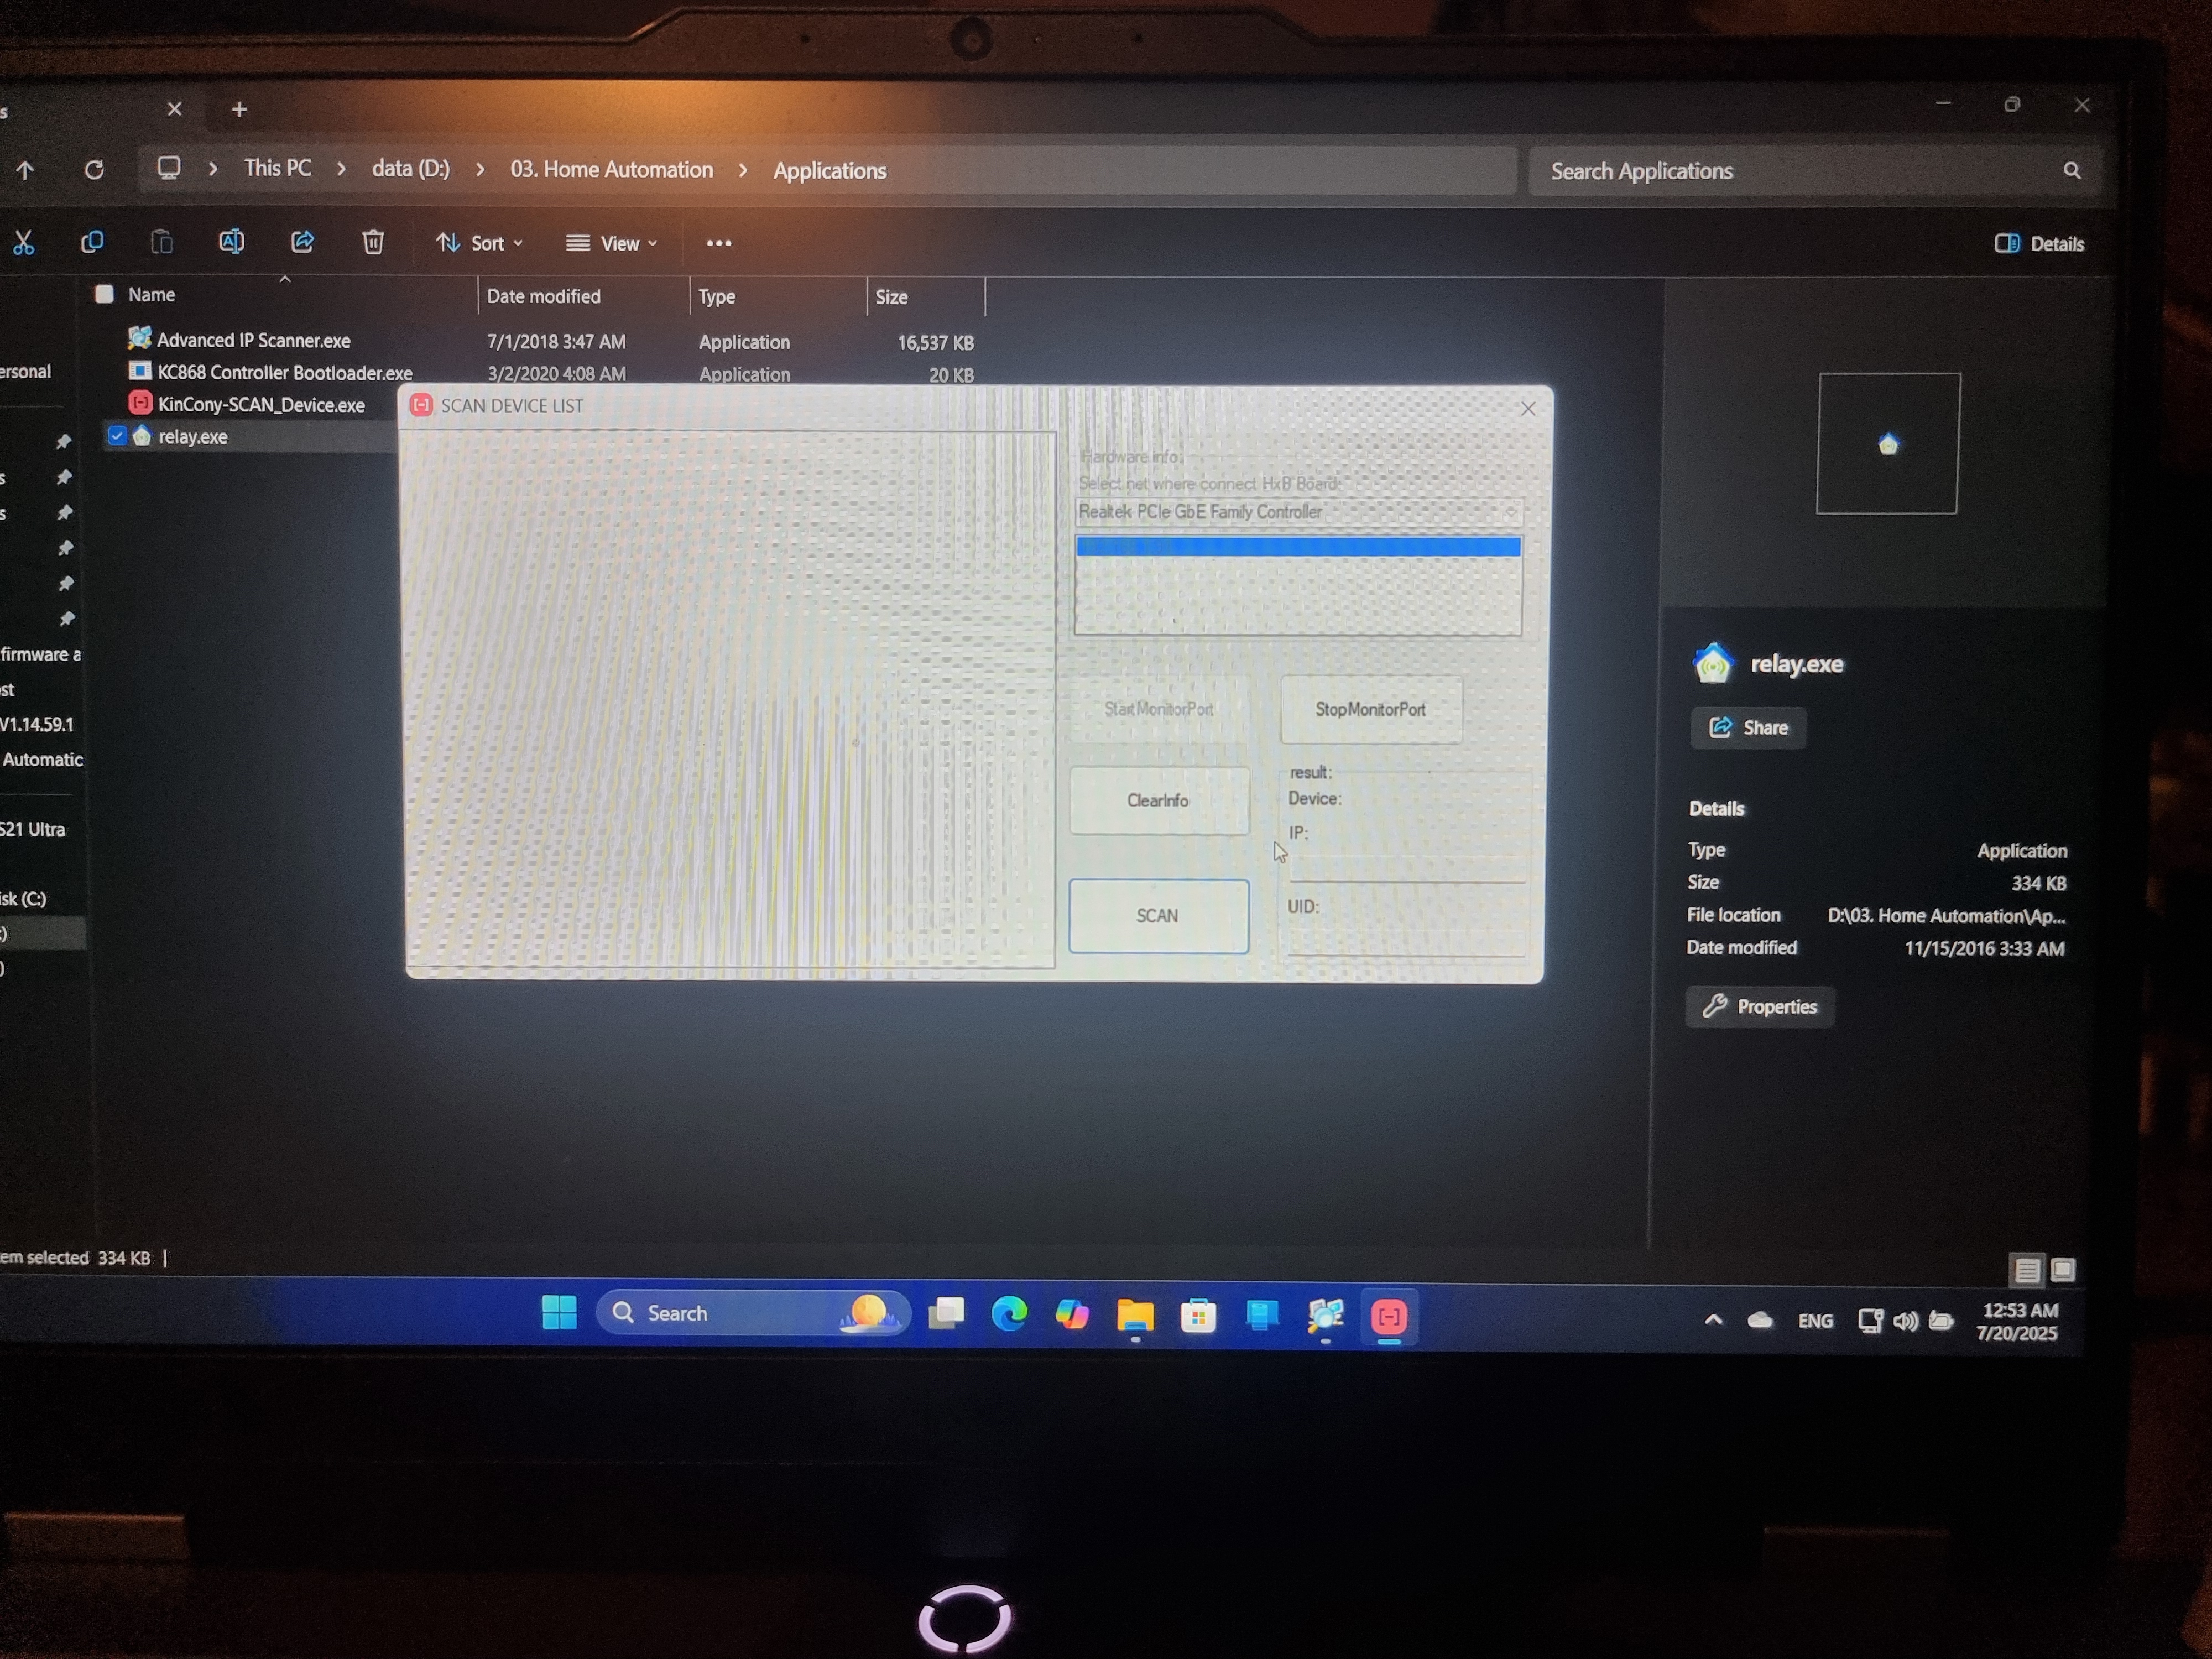Expand the Realtek PCIe GbE Family Controller dropdown

click(x=1510, y=512)
